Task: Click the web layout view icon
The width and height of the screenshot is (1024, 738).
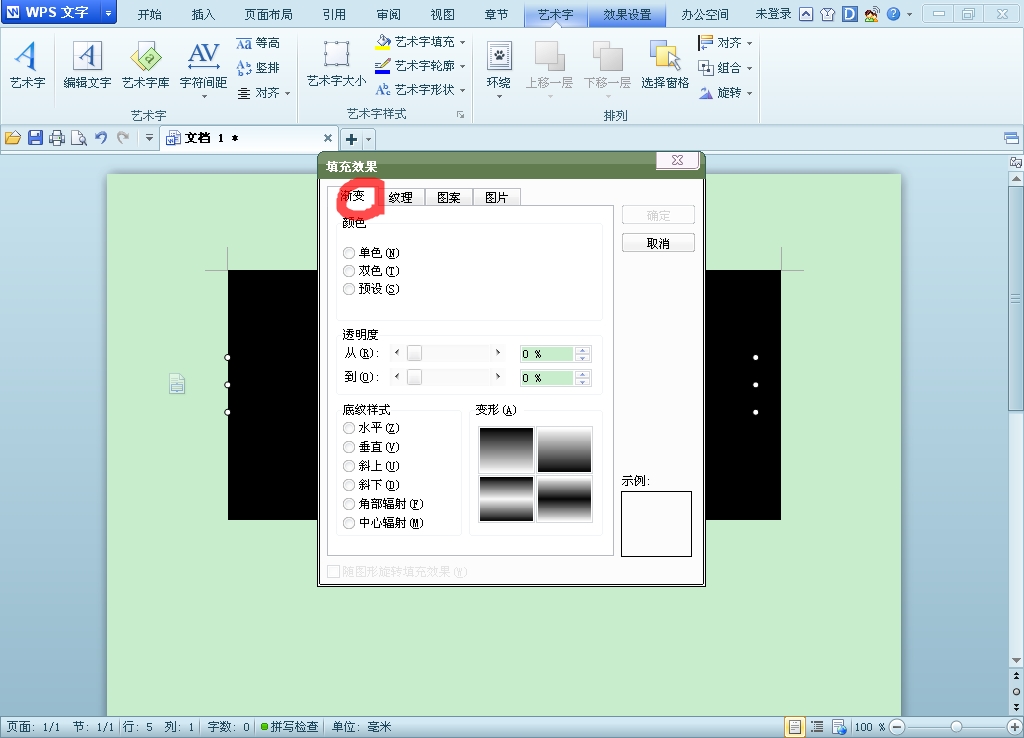Action: [x=839, y=727]
